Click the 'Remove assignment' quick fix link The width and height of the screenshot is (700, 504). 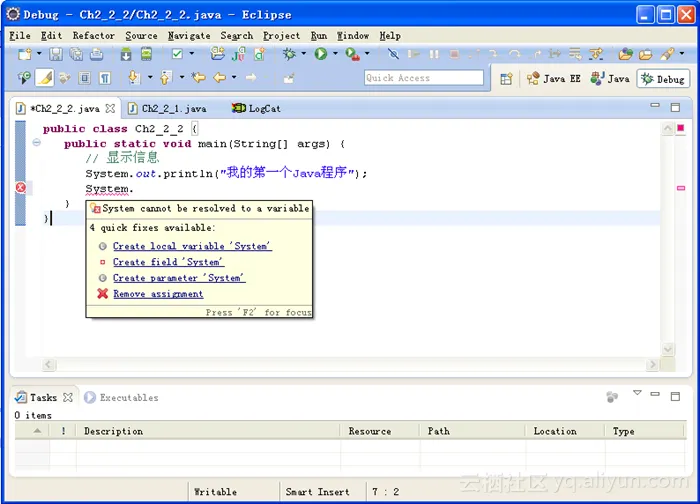tap(158, 294)
